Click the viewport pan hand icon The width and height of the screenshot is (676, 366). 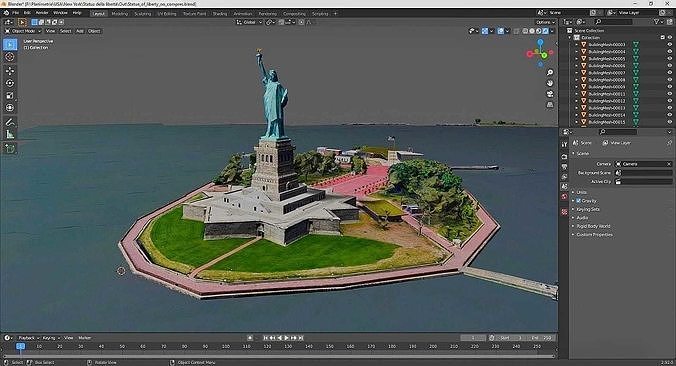(550, 83)
